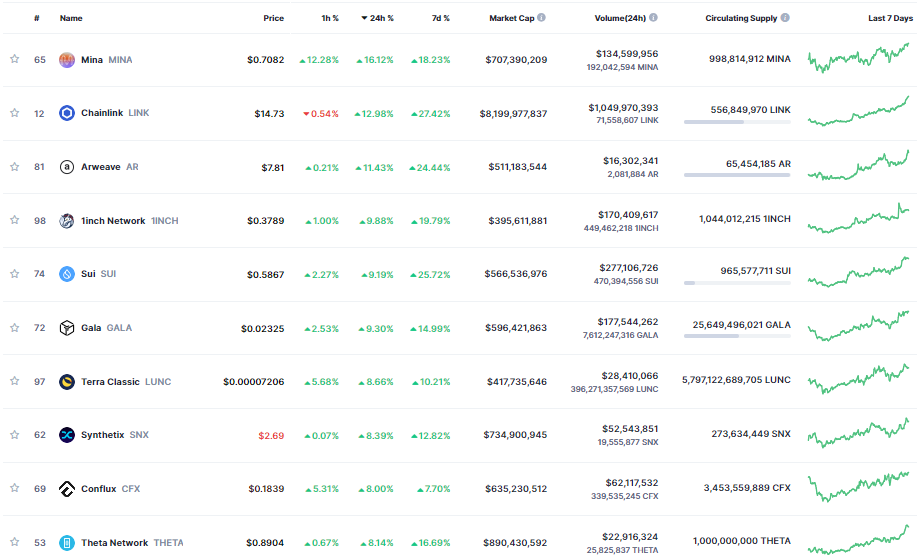Click Sui circulating supply progress bar

pyautogui.click(x=737, y=282)
